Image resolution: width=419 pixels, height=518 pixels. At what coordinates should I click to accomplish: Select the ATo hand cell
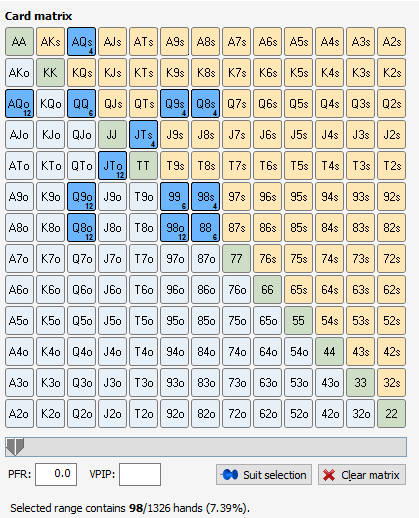(19, 166)
